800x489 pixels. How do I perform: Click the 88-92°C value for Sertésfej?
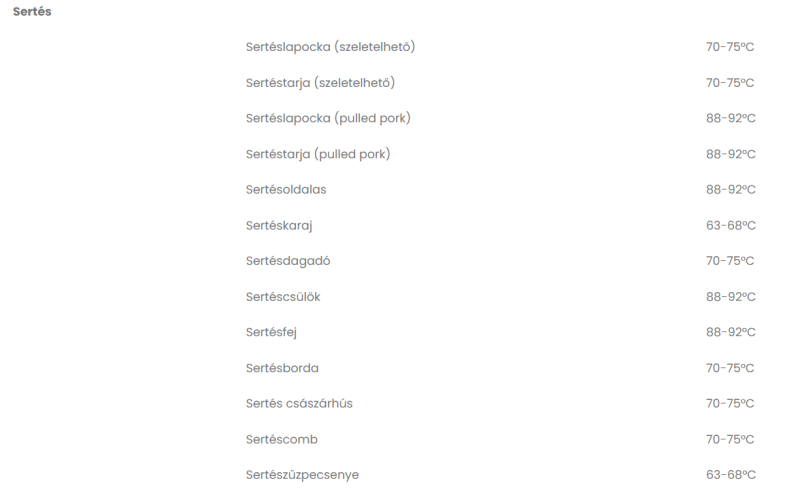click(x=731, y=332)
